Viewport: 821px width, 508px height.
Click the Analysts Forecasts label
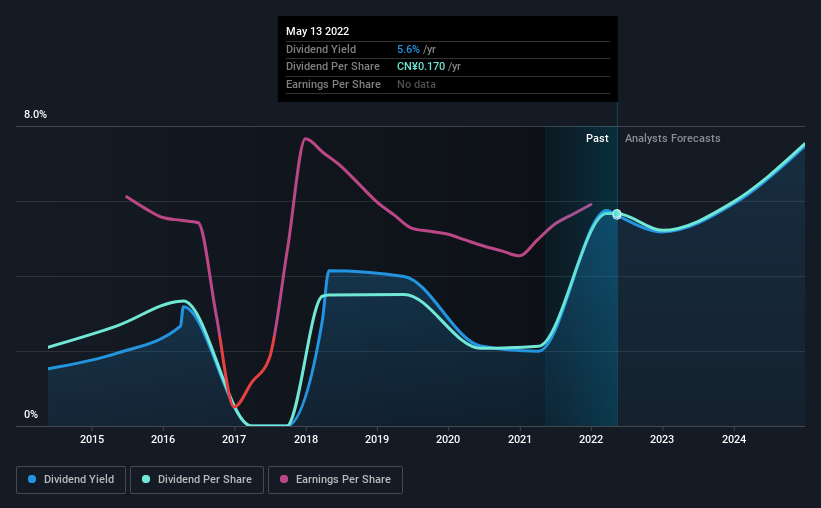point(672,138)
